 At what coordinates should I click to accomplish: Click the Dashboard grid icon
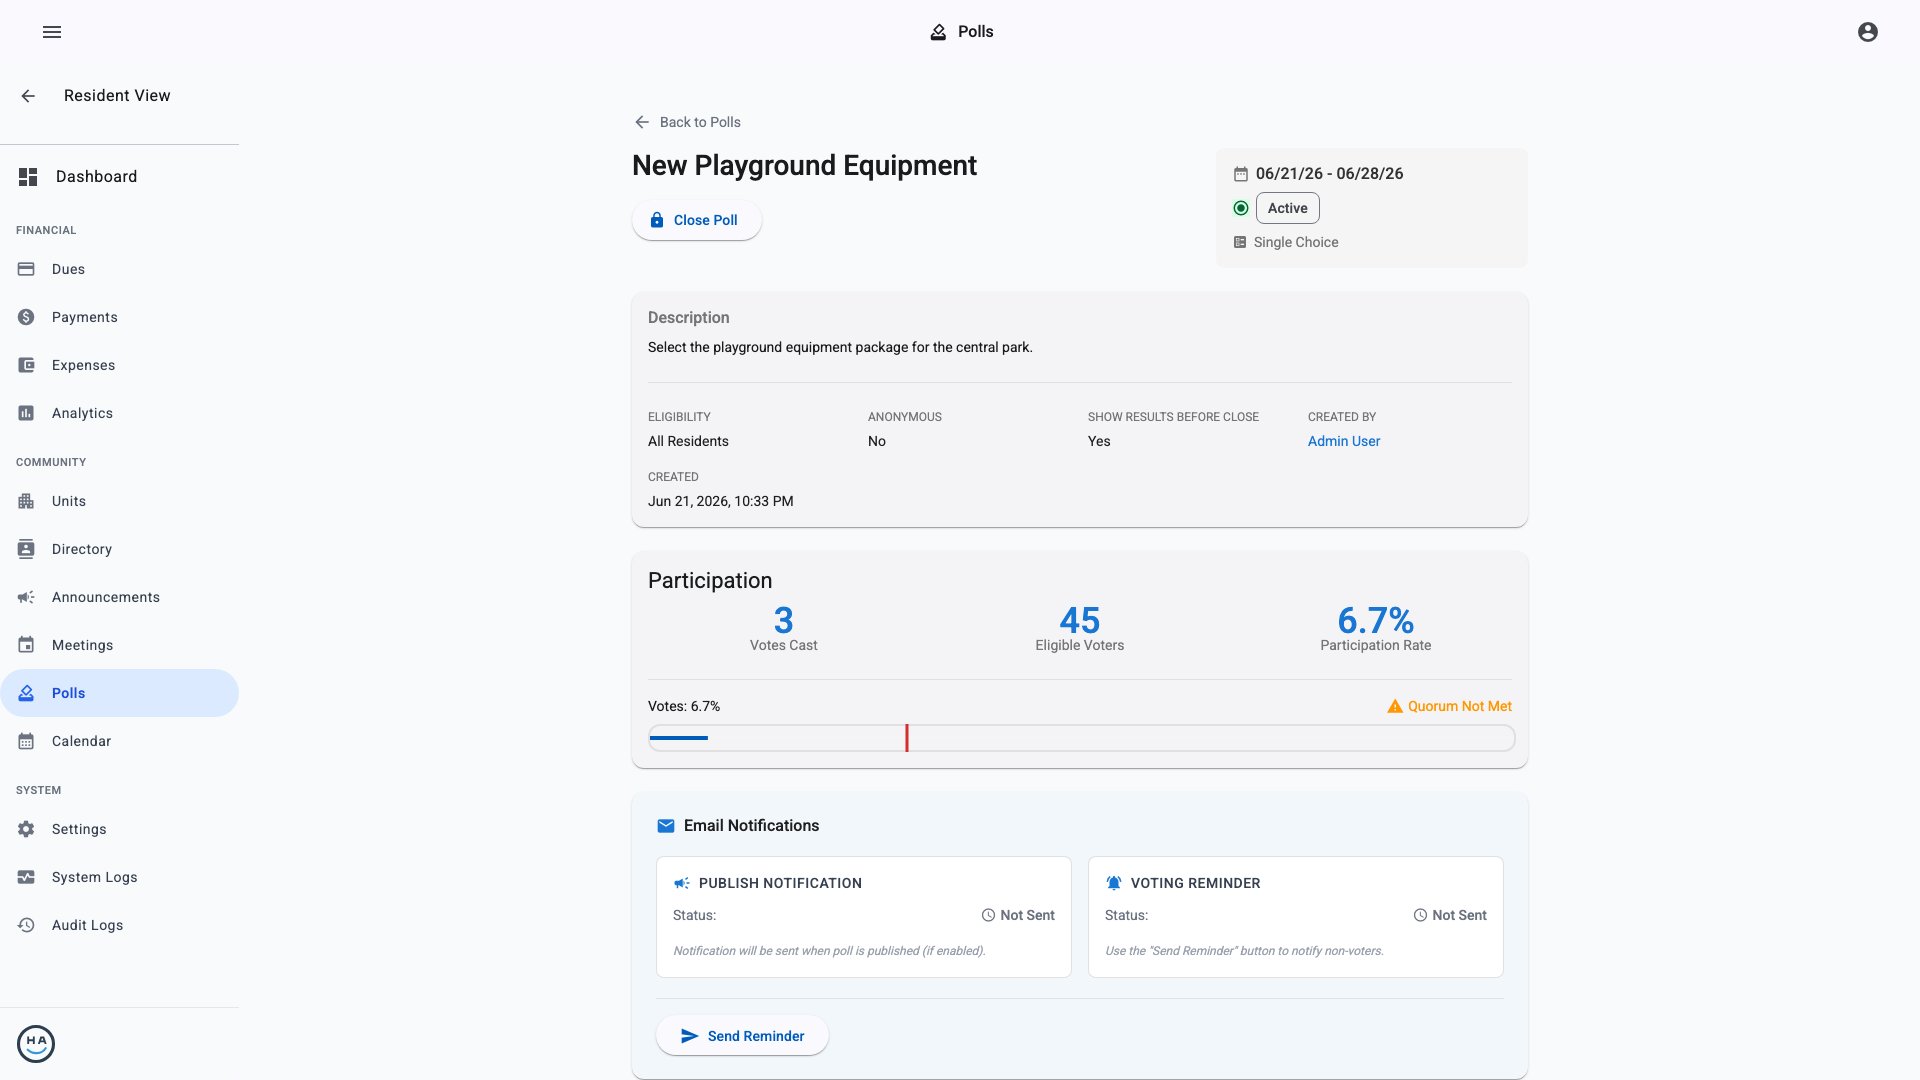(x=28, y=177)
